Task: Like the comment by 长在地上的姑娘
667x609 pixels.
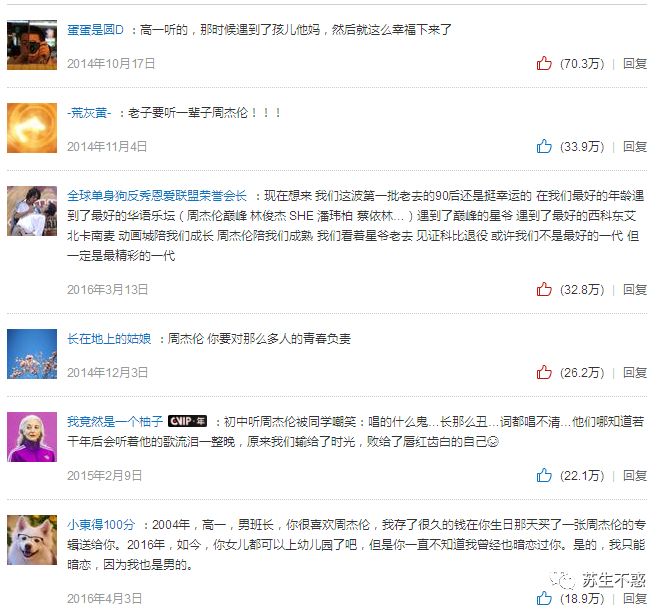Action: point(544,372)
